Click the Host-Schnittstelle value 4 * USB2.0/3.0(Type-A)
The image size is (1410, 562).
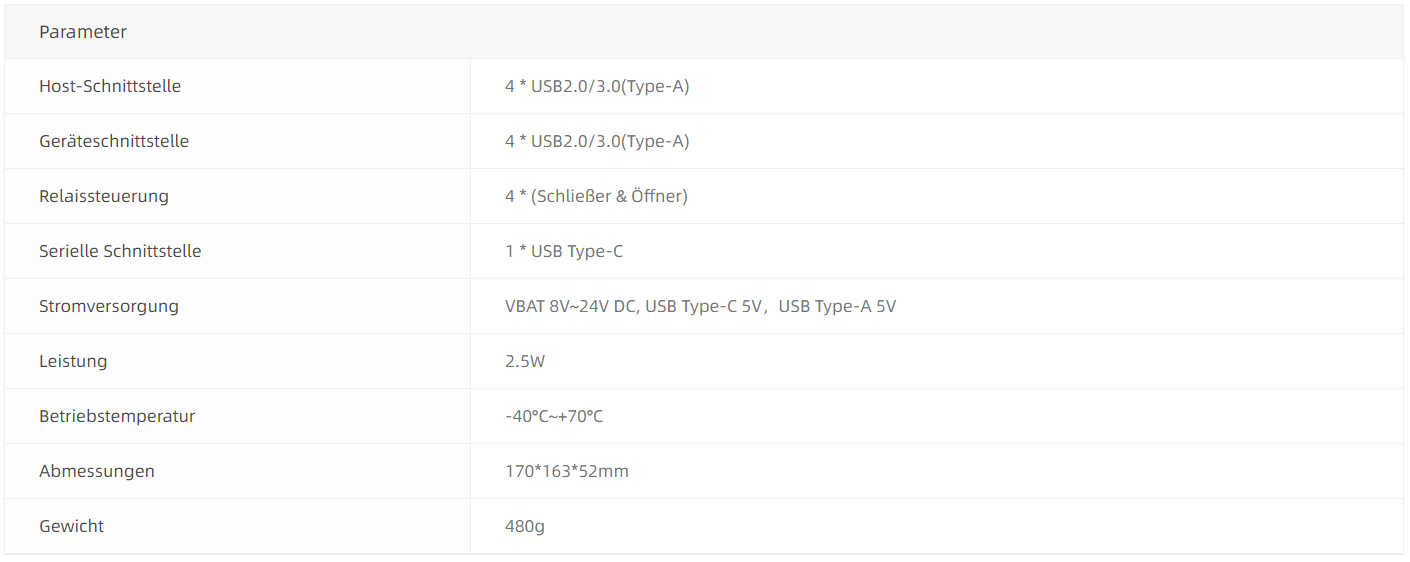tap(597, 86)
